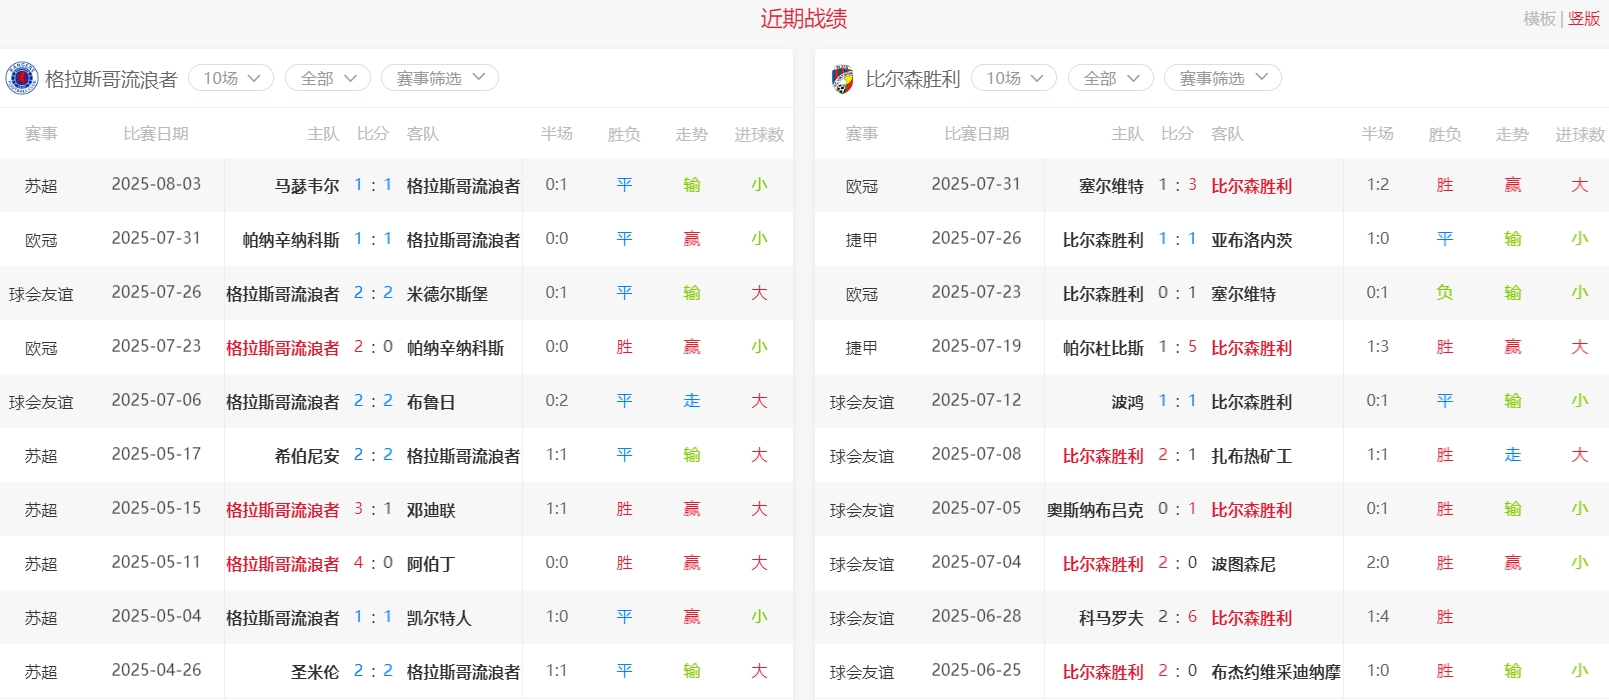Open the 10场 dropdown for 比尔森胜利
The image size is (1609, 700).
point(1014,78)
